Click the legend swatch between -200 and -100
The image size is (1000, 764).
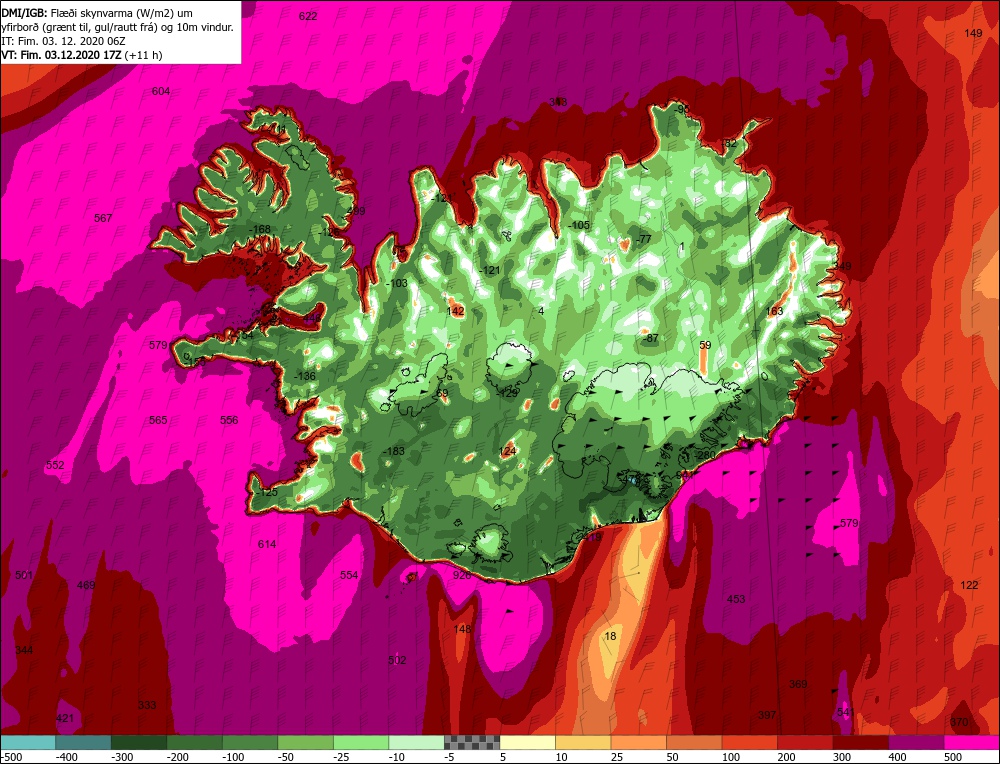(x=195, y=742)
